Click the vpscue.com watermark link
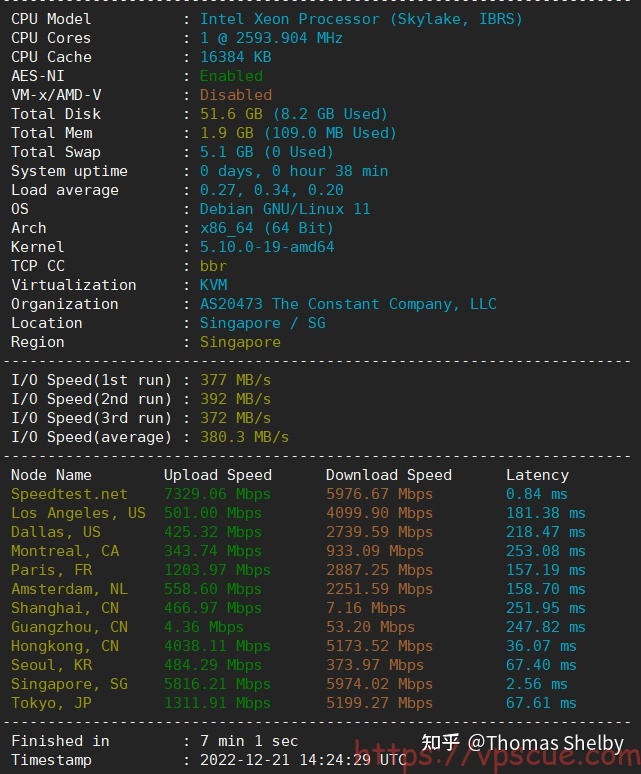Image resolution: width=641 pixels, height=774 pixels. (497, 756)
